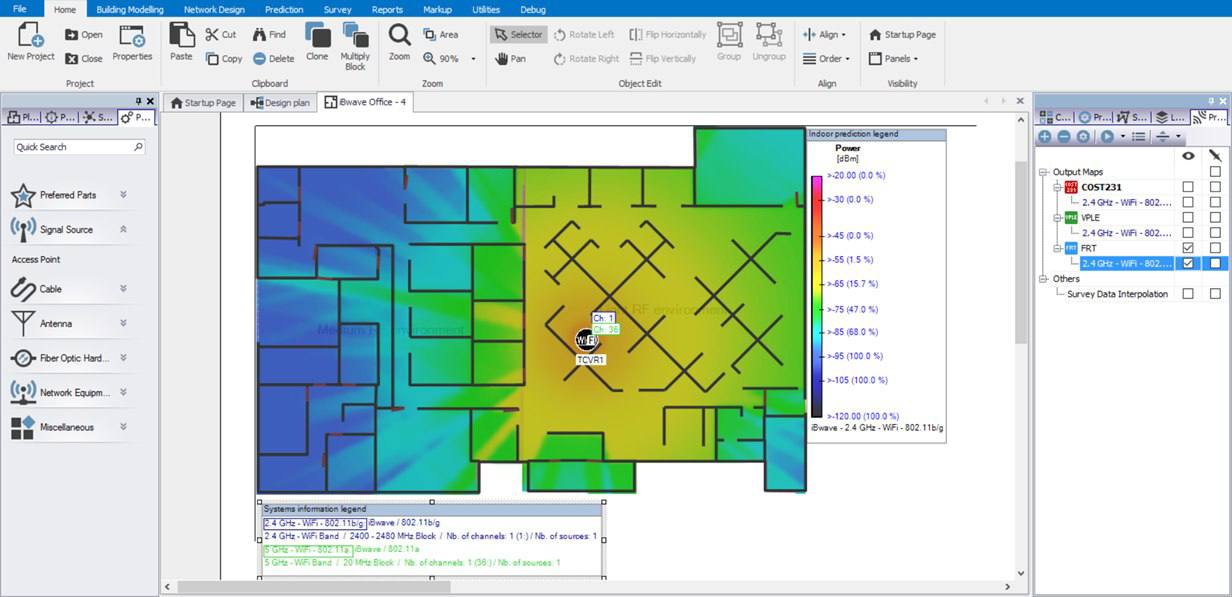Expand the Fiber Optic Hardware chevron
The width and height of the screenshot is (1232, 597).
click(x=123, y=358)
